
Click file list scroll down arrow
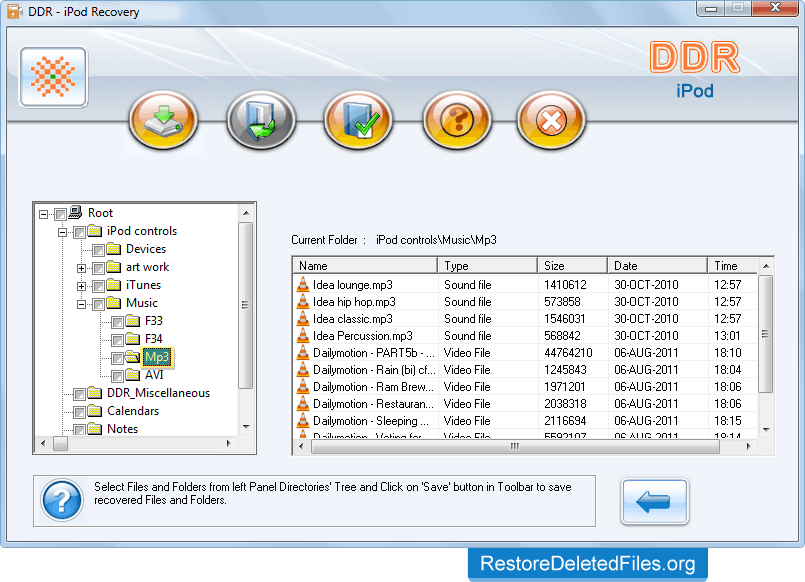click(x=765, y=430)
